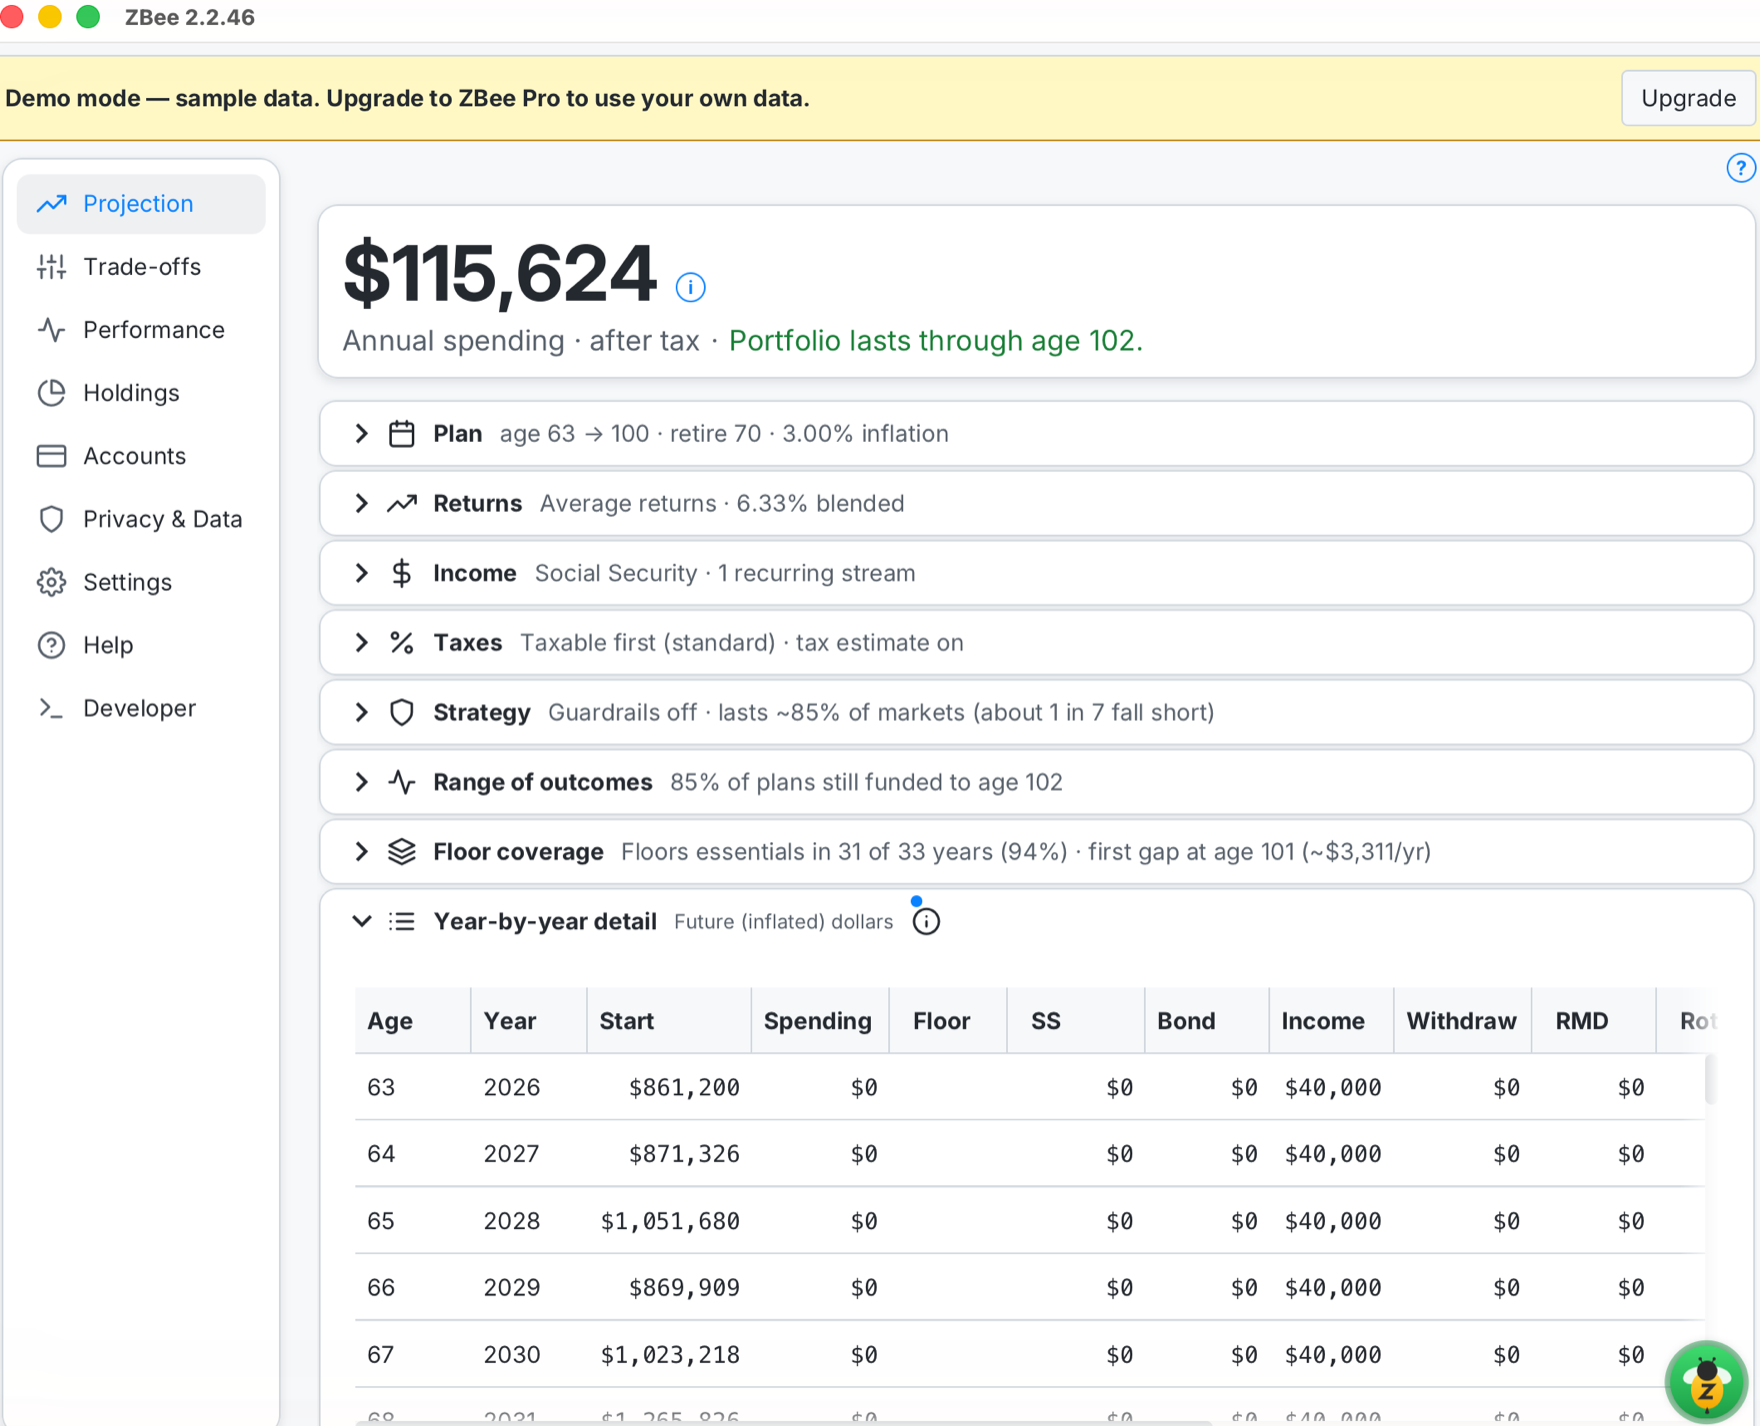Click the Settings gear icon
Image resolution: width=1760 pixels, height=1426 pixels.
[x=51, y=582]
